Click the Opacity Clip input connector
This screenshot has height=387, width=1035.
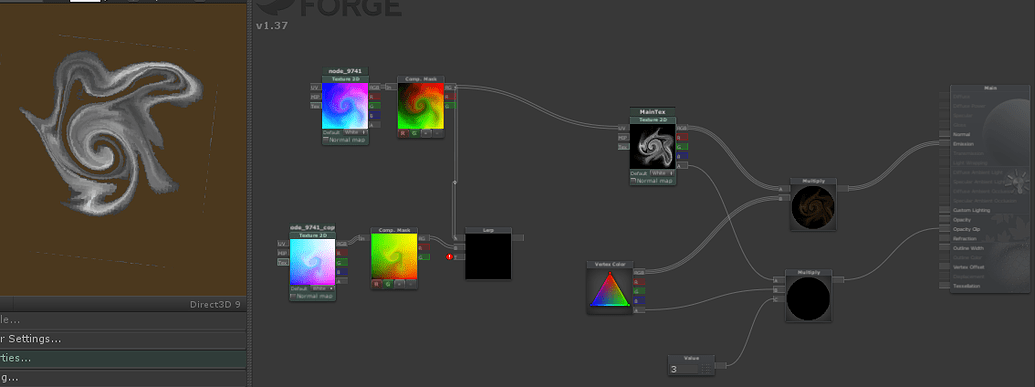click(944, 229)
